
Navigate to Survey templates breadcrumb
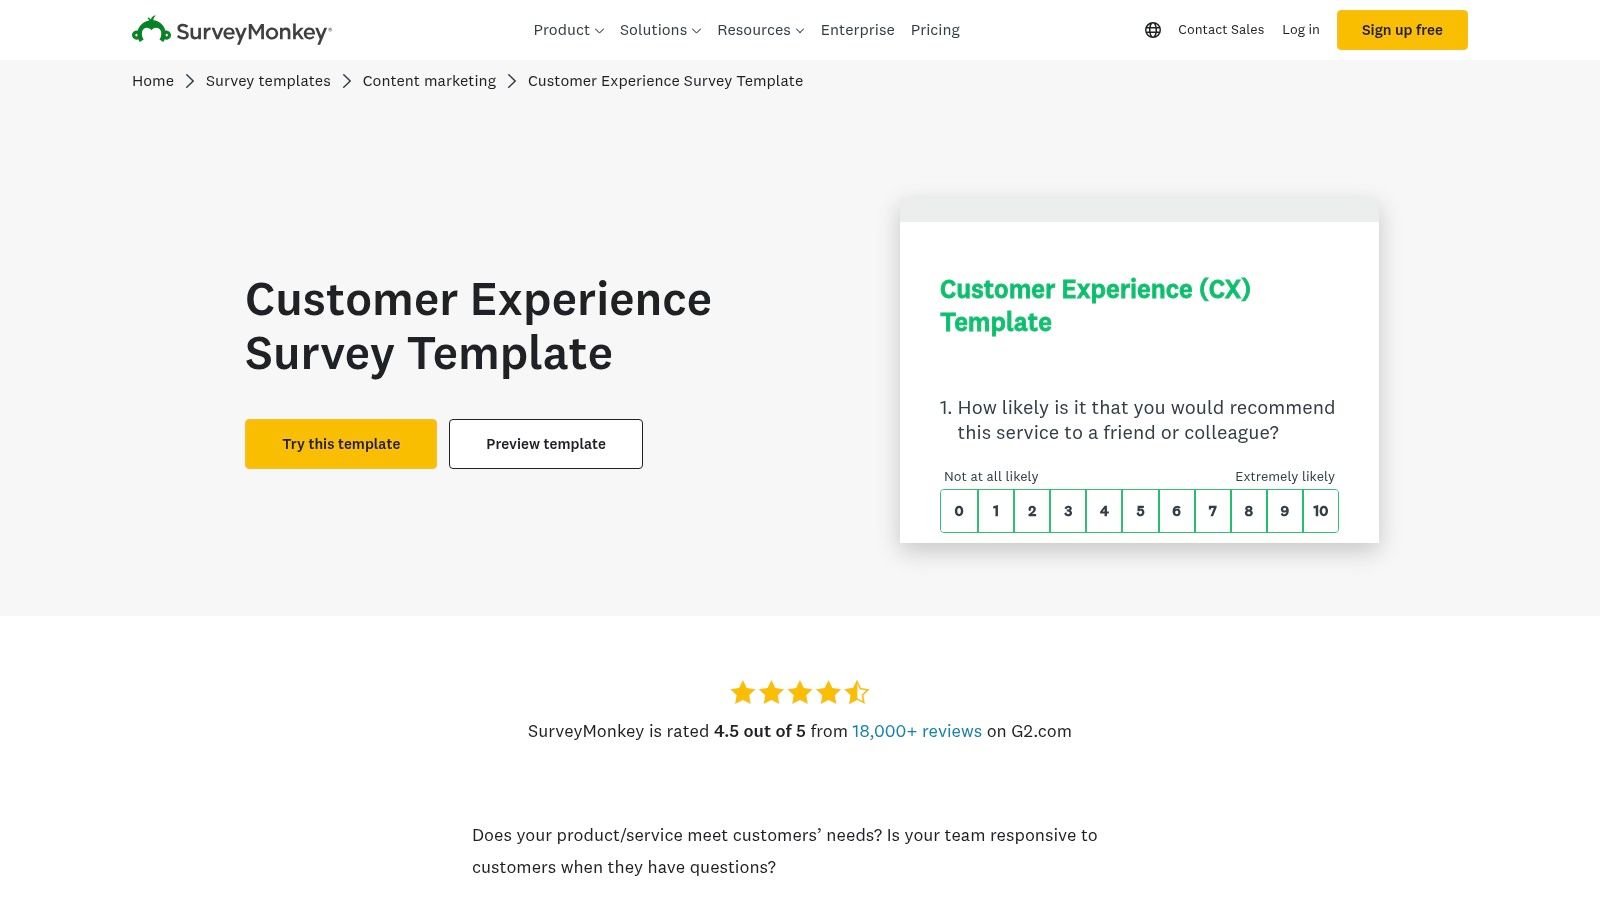pyautogui.click(x=267, y=81)
